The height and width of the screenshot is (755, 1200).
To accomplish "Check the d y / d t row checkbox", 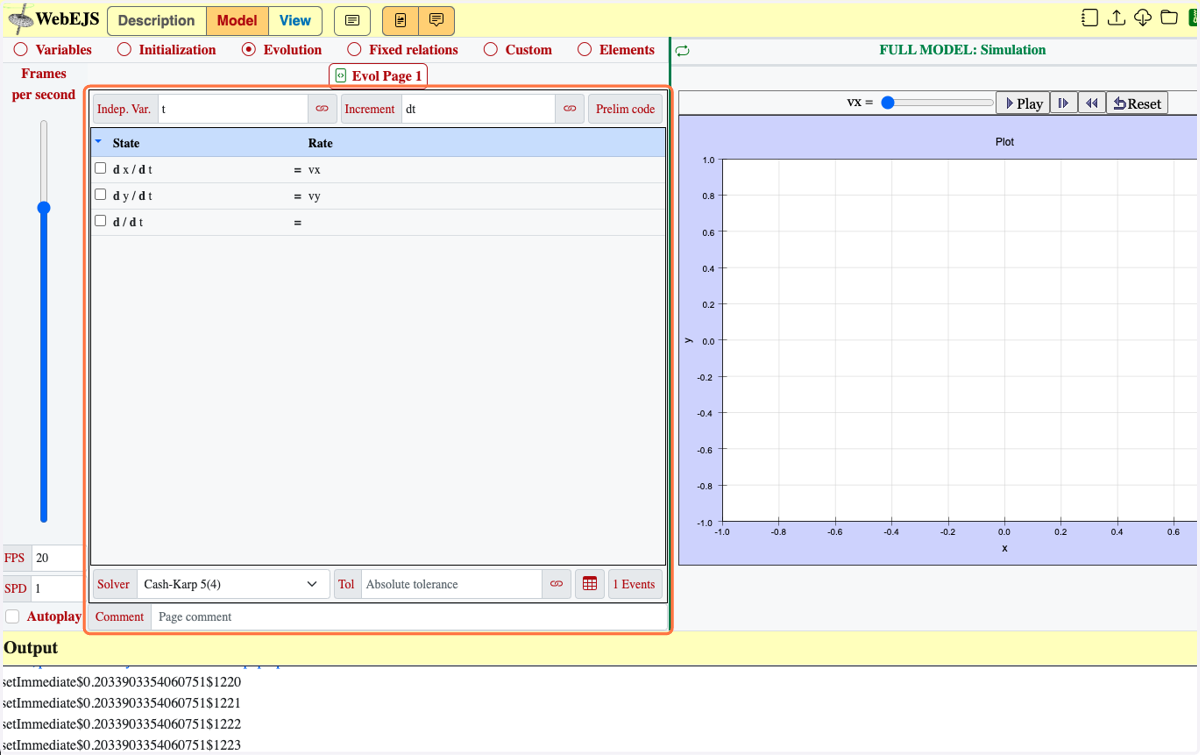I will click(x=100, y=194).
